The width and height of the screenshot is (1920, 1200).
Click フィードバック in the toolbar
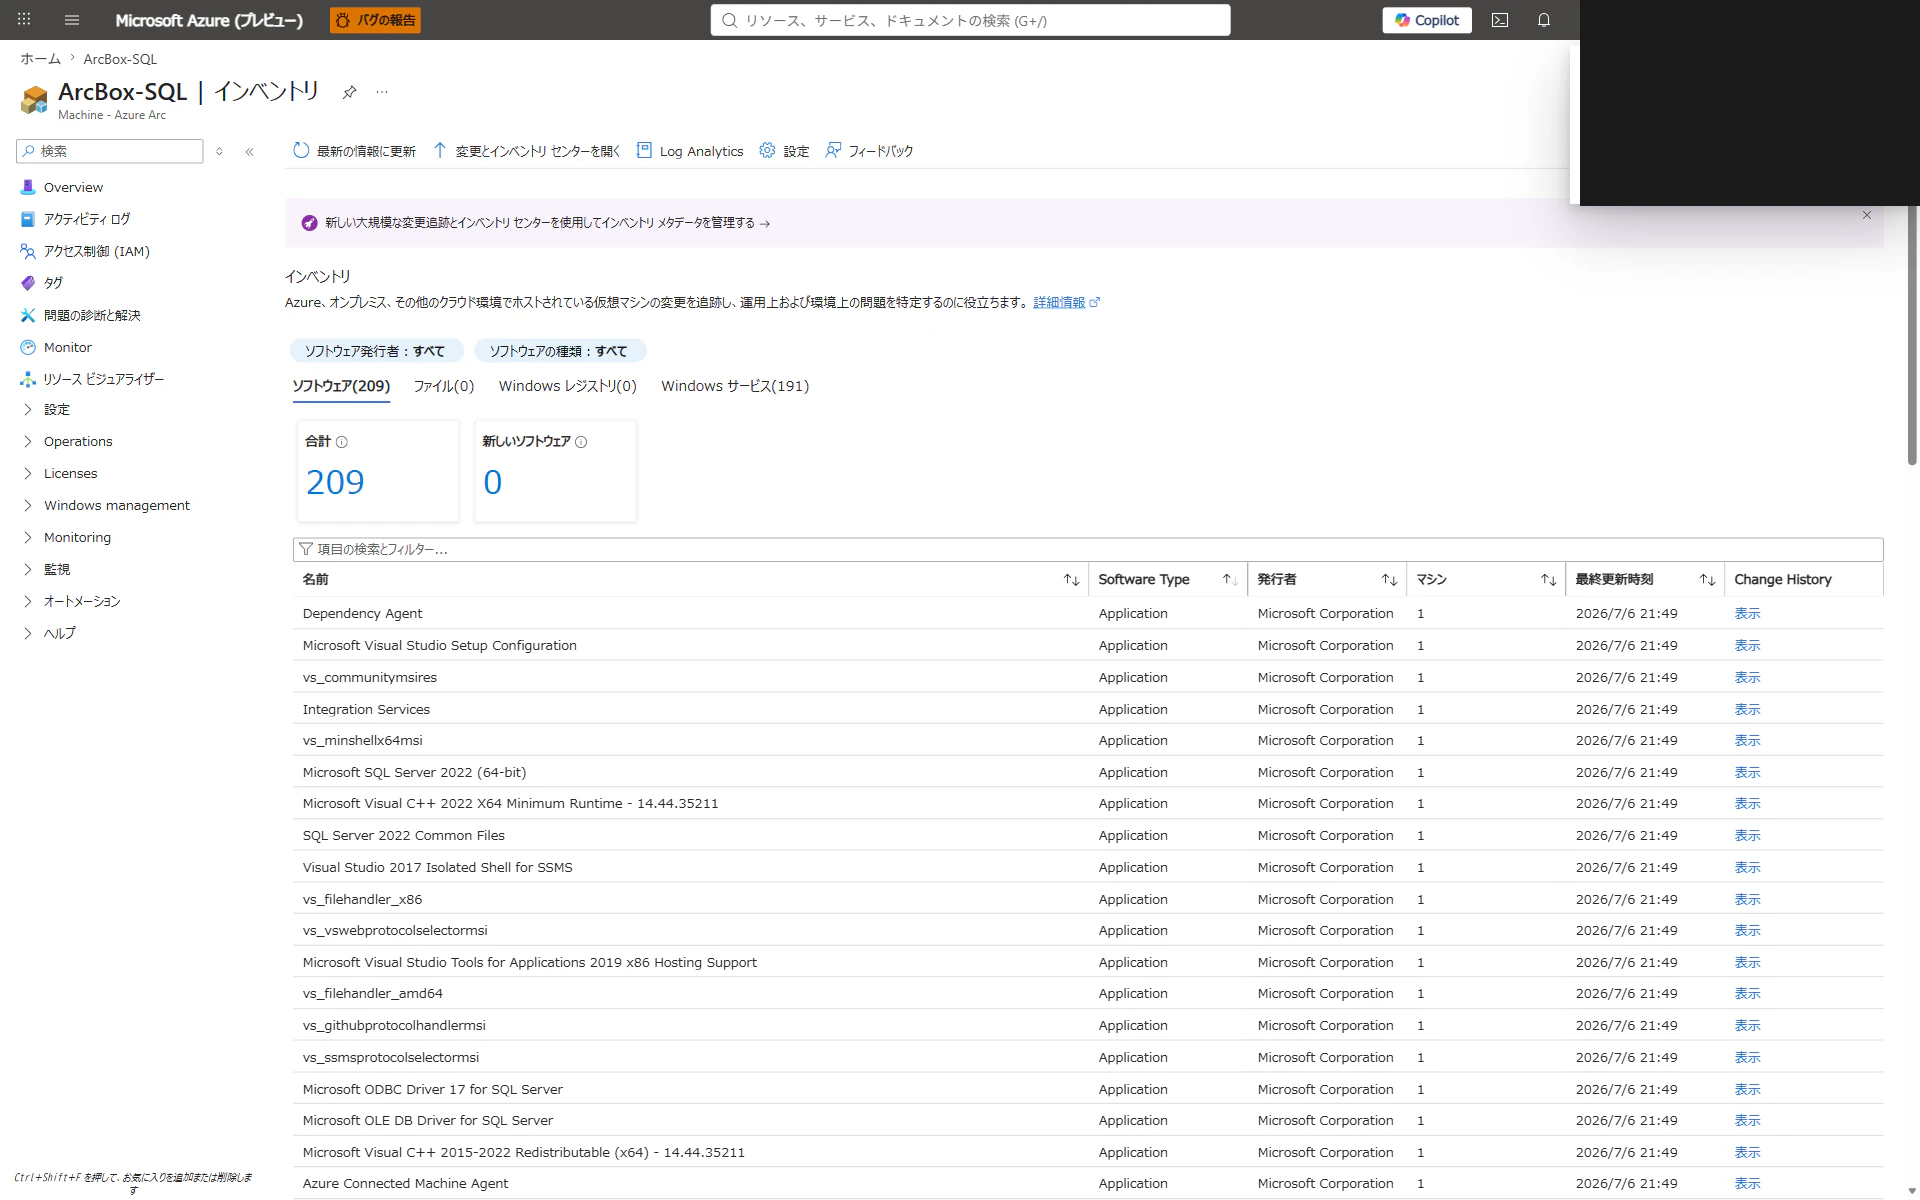point(869,151)
